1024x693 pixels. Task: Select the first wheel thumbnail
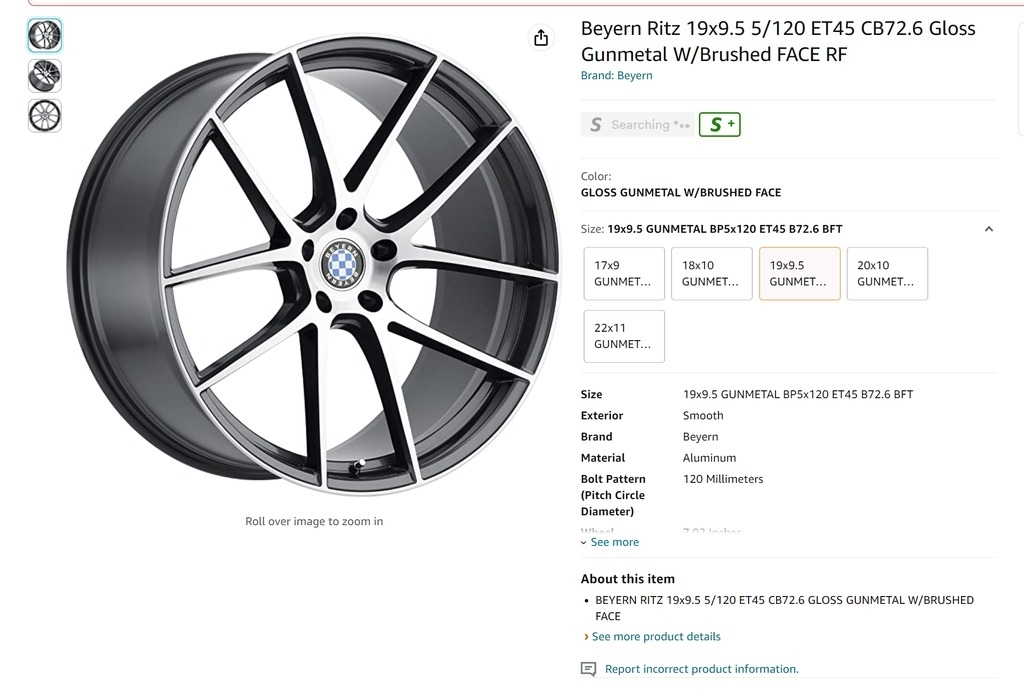45,35
